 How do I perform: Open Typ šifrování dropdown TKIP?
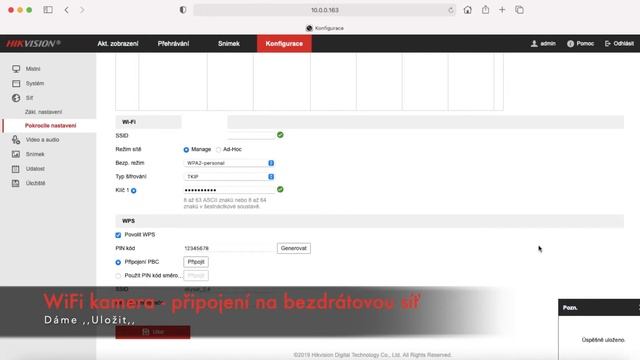[x=229, y=177]
